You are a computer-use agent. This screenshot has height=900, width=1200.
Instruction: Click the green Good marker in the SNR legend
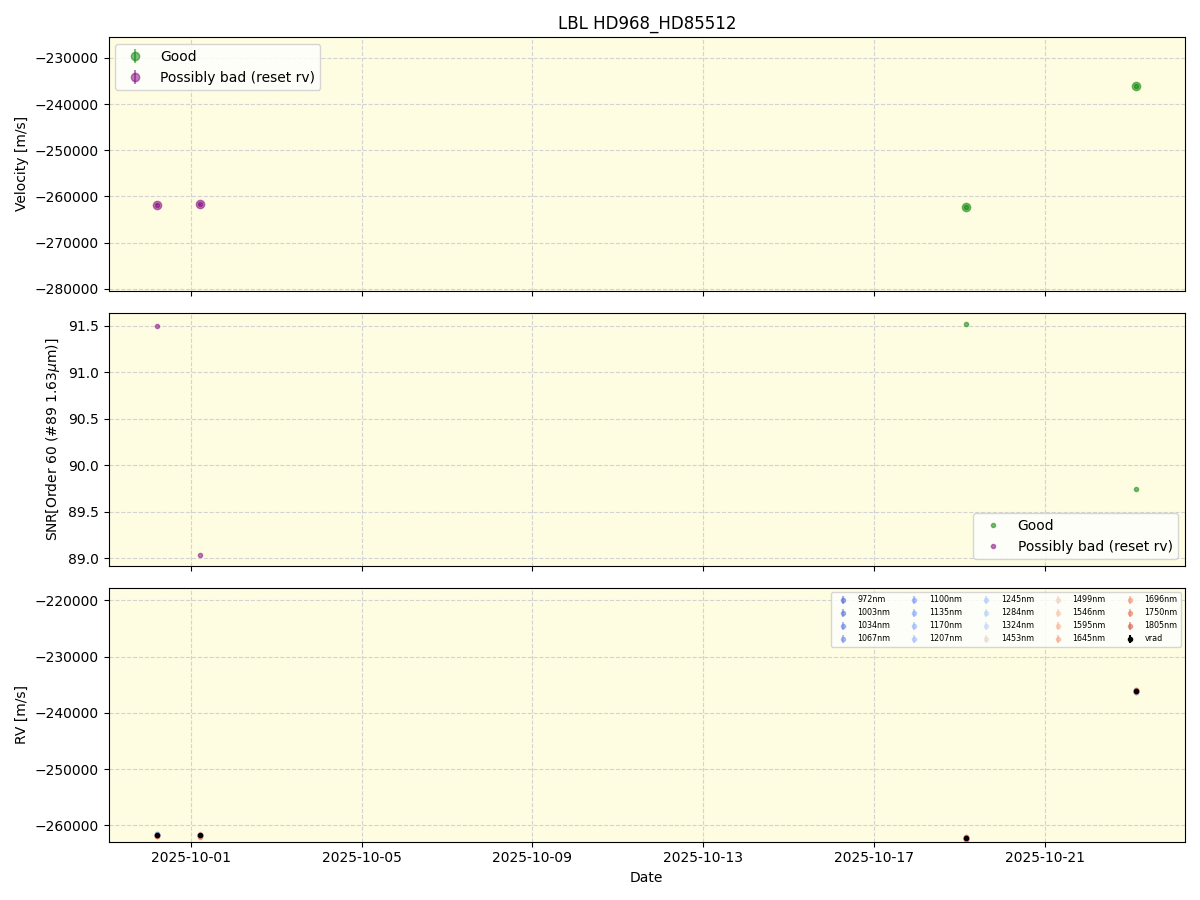tap(993, 526)
